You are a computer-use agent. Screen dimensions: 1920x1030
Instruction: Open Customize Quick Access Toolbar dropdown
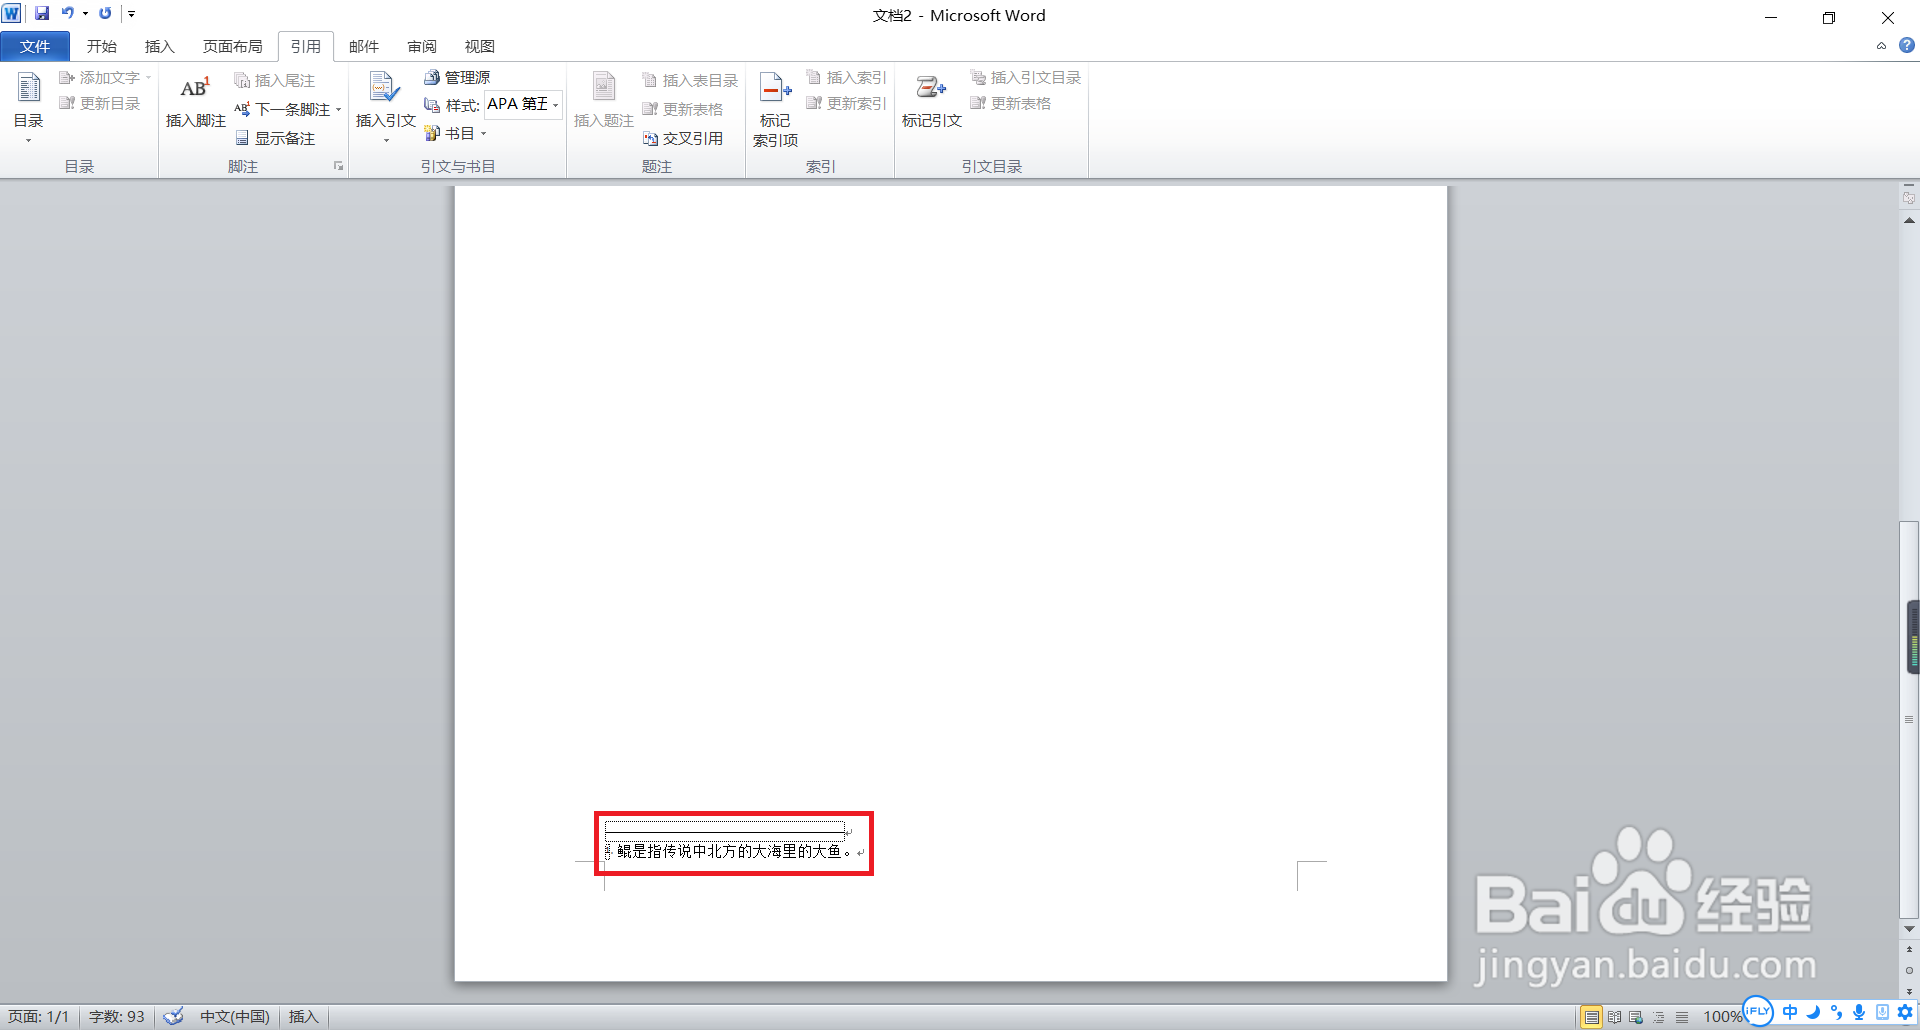point(131,14)
